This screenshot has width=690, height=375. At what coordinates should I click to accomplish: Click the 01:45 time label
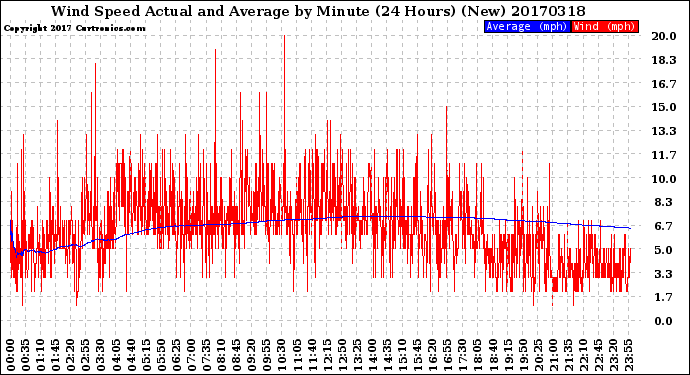[56, 355]
